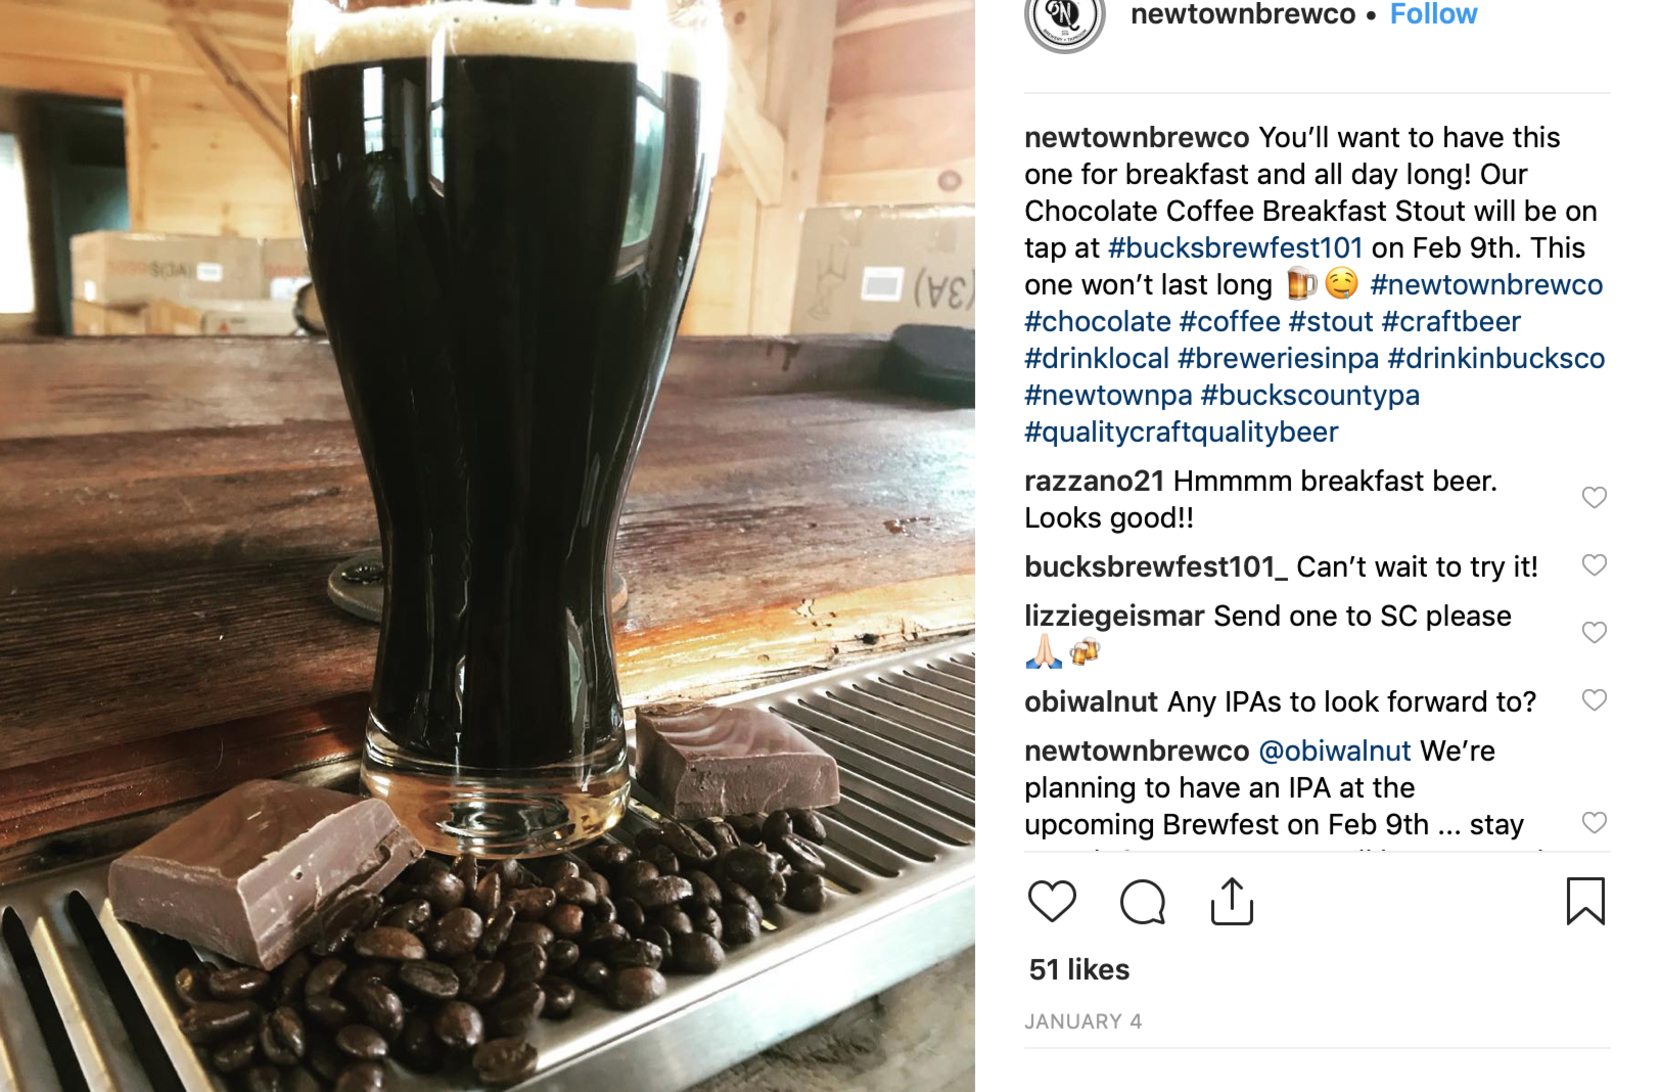Like obiwalnut's IPA question comment
This screenshot has width=1660, height=1092.
(1594, 700)
